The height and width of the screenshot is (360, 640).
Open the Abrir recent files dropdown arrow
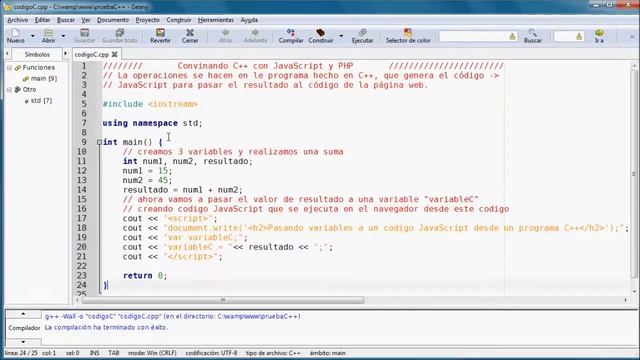point(63,36)
